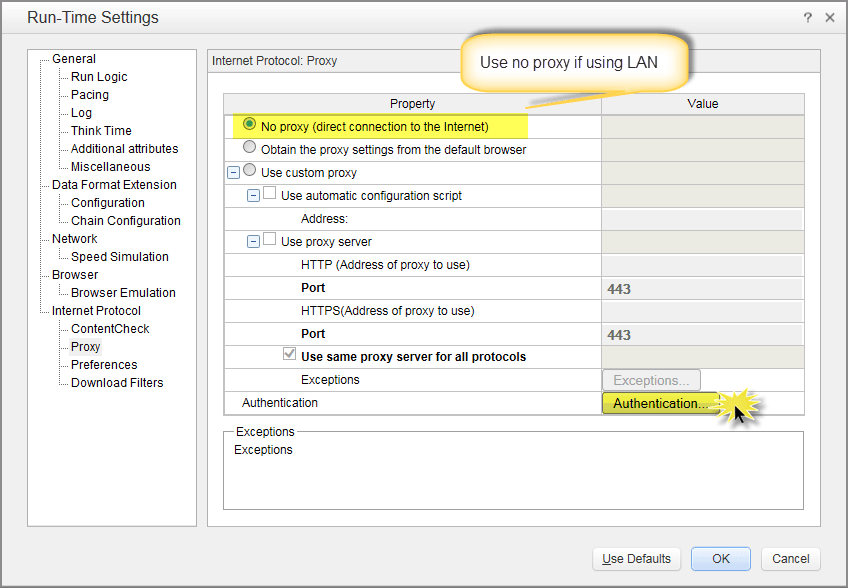Screen dimensions: 848x588
Task: Select Obtain proxy settings from default browser
Action: (x=250, y=149)
